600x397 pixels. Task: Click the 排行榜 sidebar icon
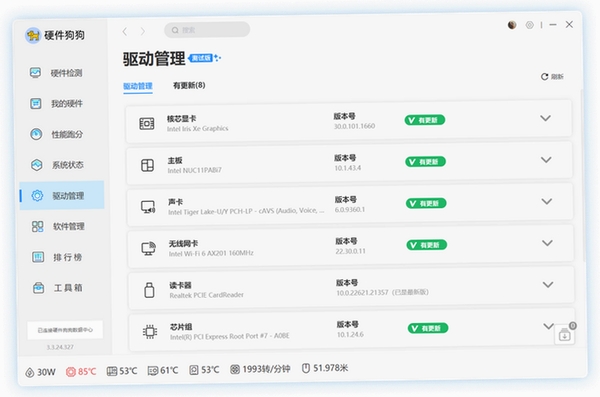38,257
